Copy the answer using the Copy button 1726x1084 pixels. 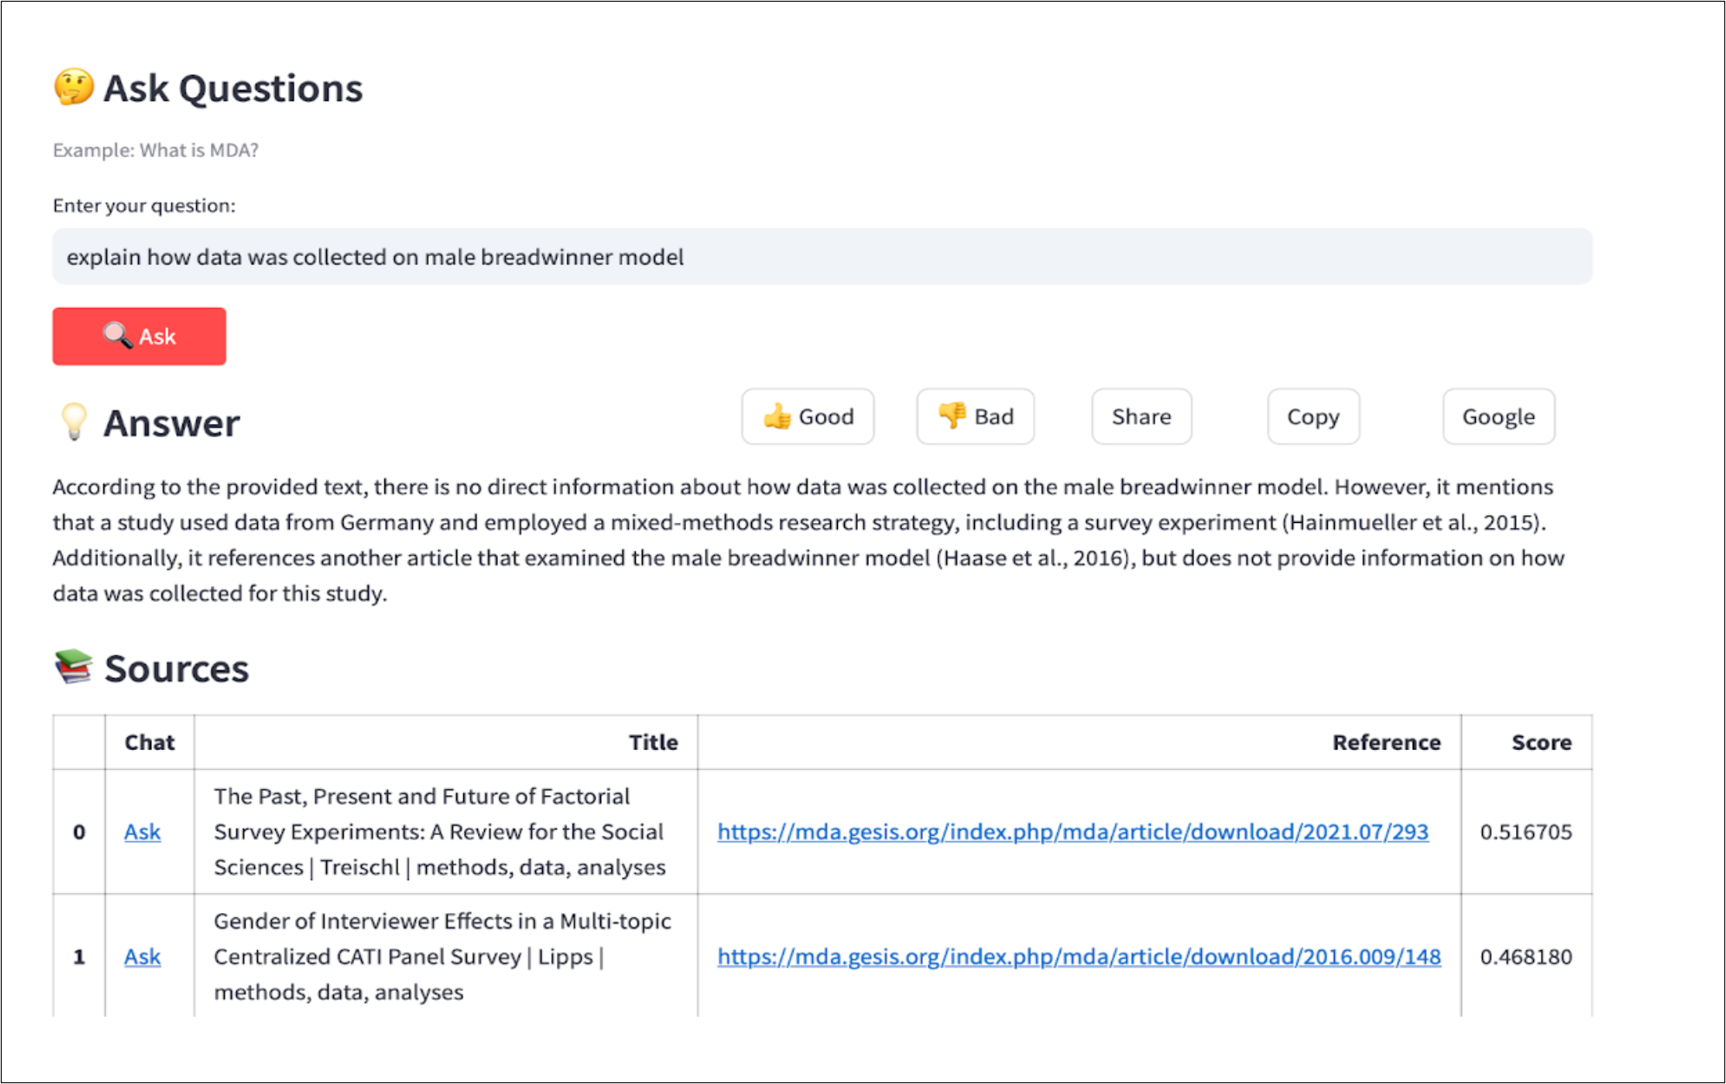(x=1312, y=417)
